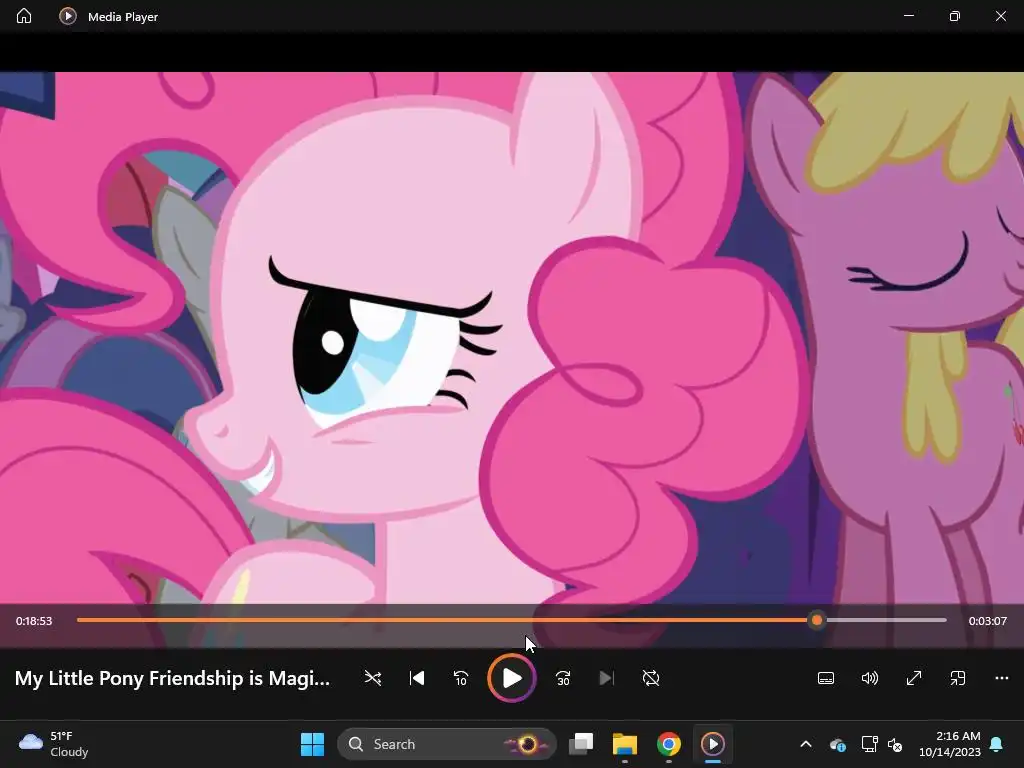Open subtitles and captions menu
Screen dimensions: 1024x768
tap(826, 678)
